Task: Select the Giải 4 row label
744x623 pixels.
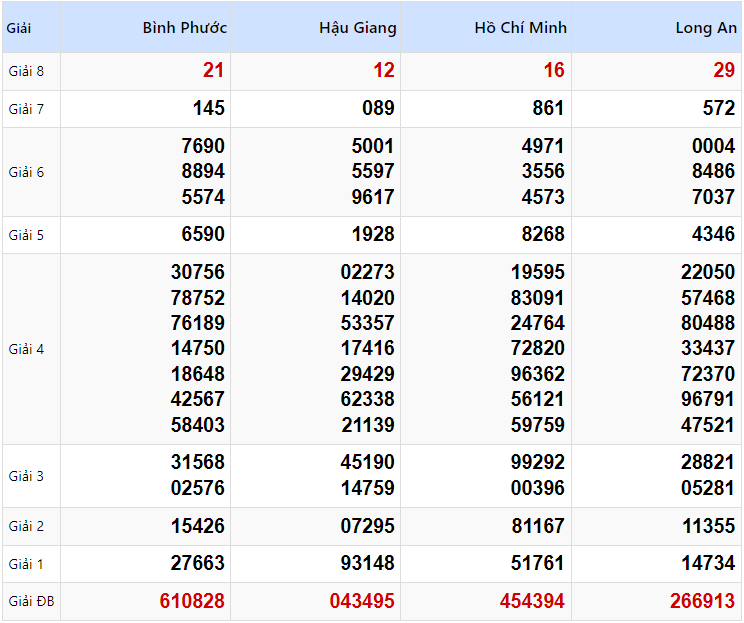Action: pos(27,349)
